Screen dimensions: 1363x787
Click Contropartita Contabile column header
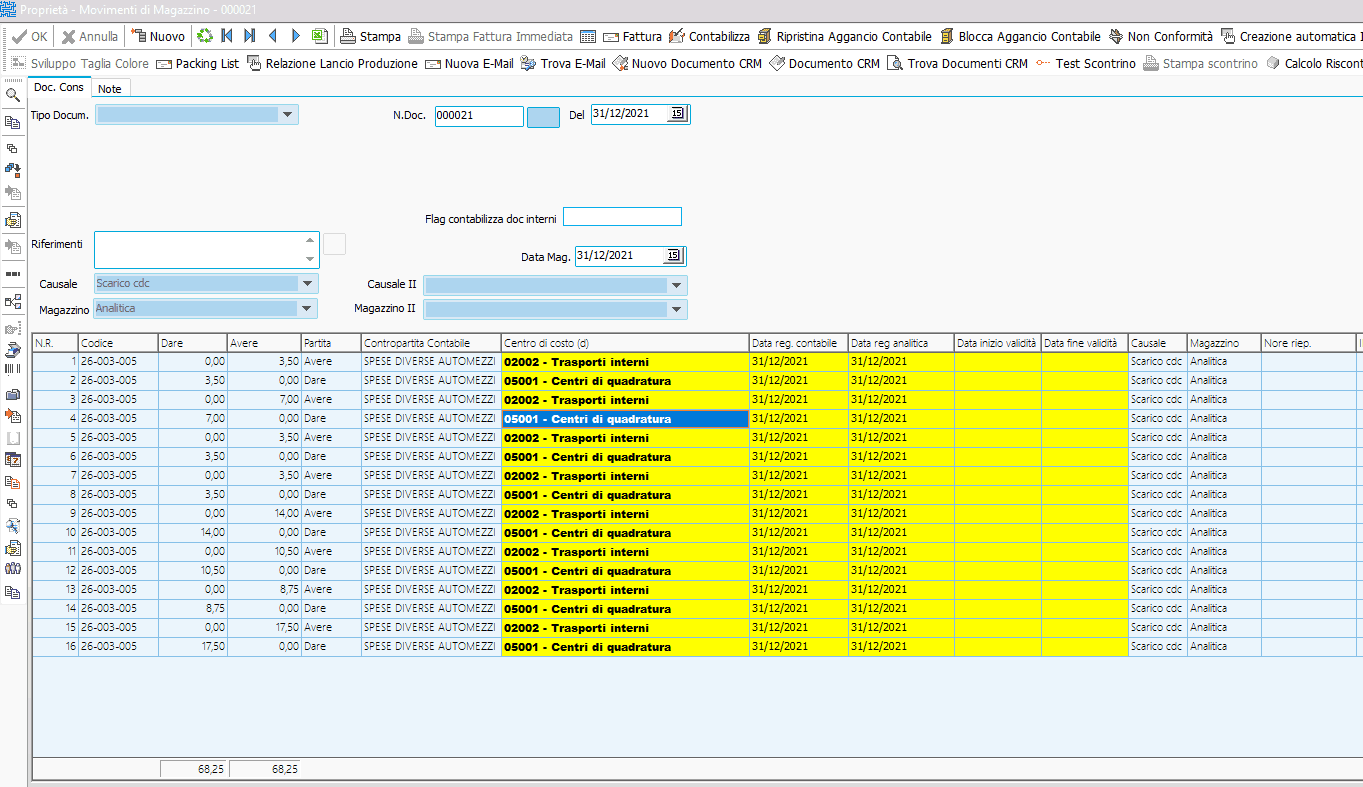click(x=430, y=343)
